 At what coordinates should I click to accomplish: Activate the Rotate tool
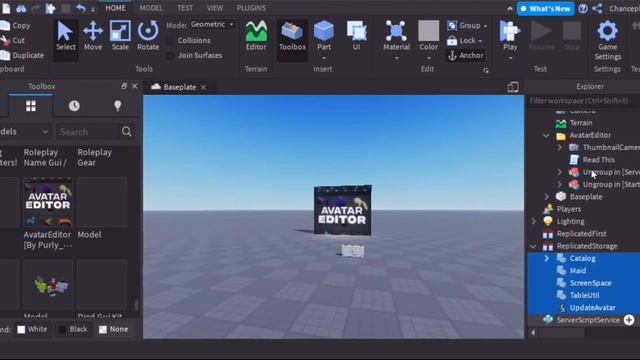(x=148, y=37)
